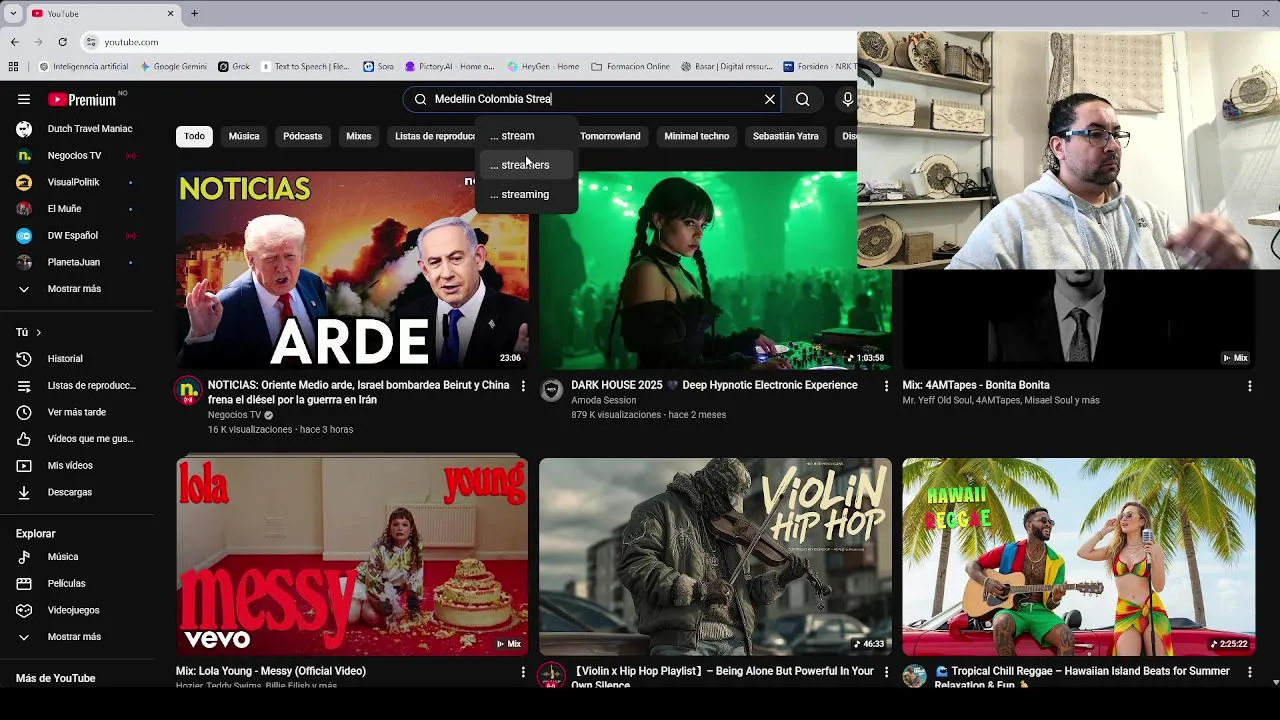1280x720 pixels.
Task: Open the Lola Young messy thumbnail
Action: [352, 557]
